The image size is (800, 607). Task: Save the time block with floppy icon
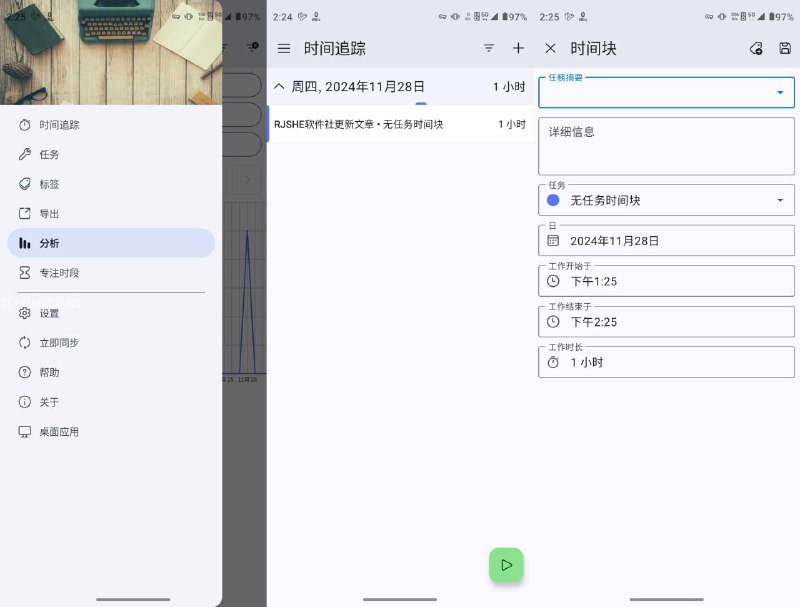coord(786,47)
